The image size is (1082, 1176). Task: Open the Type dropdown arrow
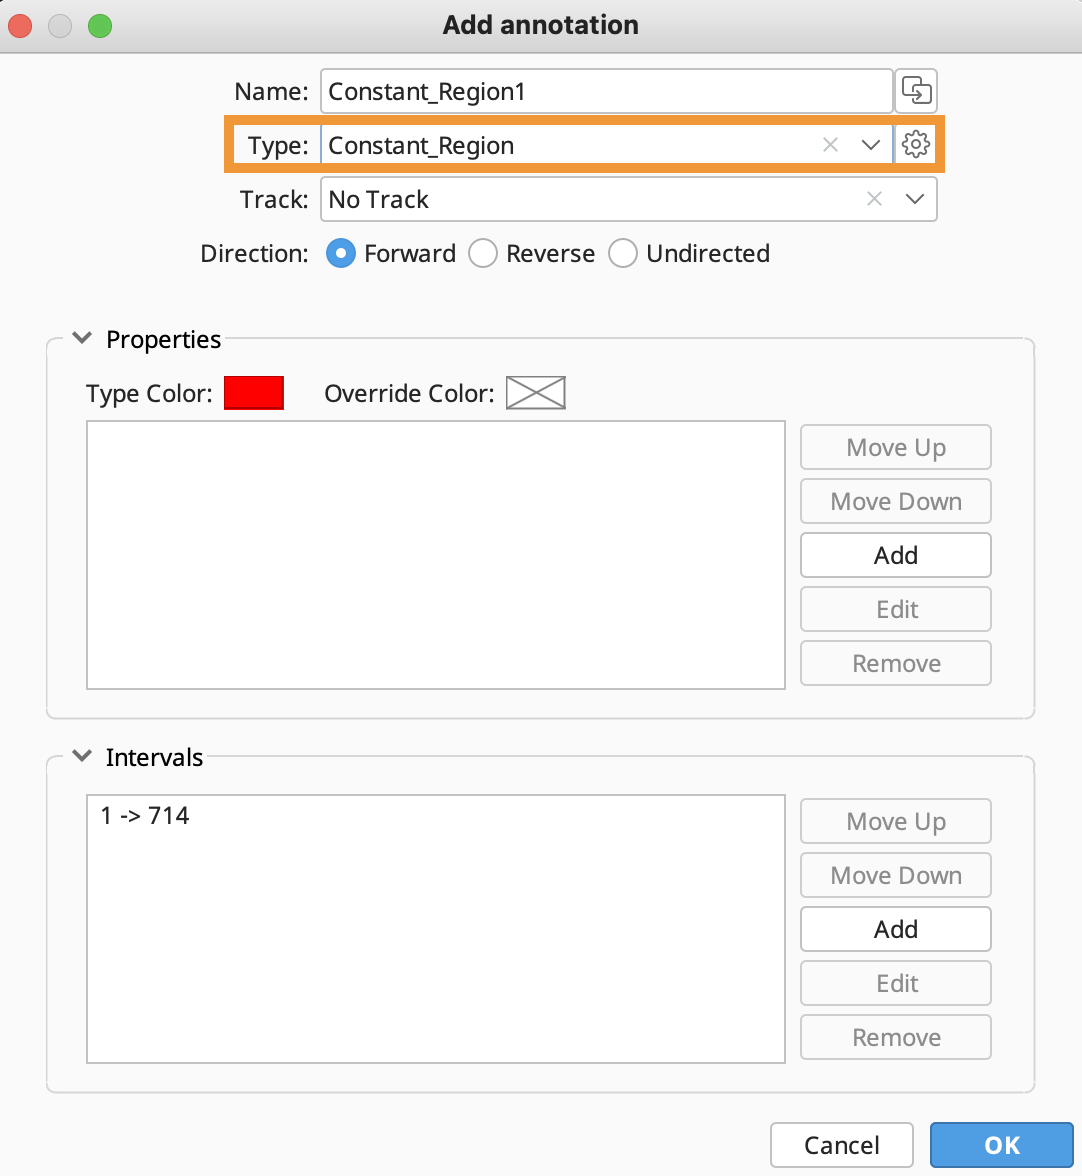[x=871, y=145]
